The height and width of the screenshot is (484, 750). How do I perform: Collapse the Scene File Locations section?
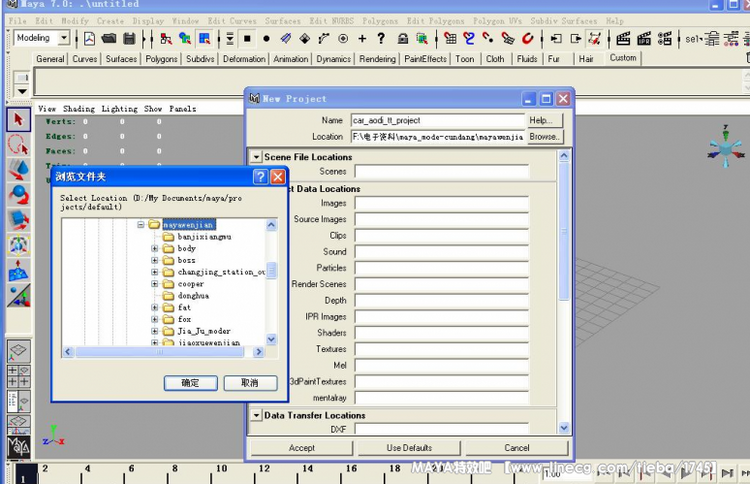point(256,157)
